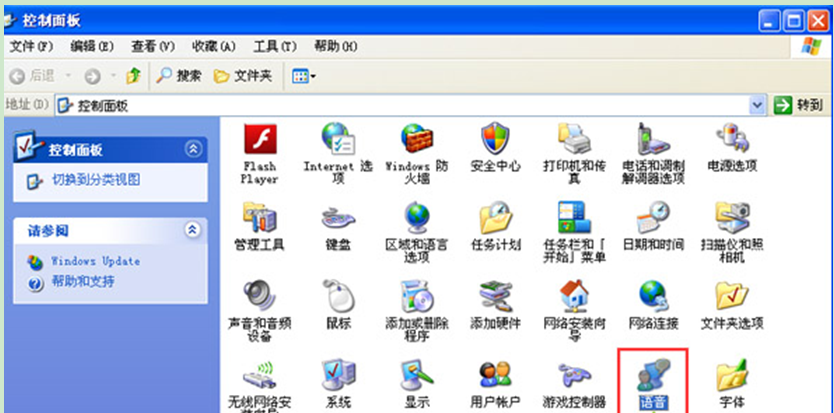Expand the address bar dropdown arrow

(x=756, y=105)
